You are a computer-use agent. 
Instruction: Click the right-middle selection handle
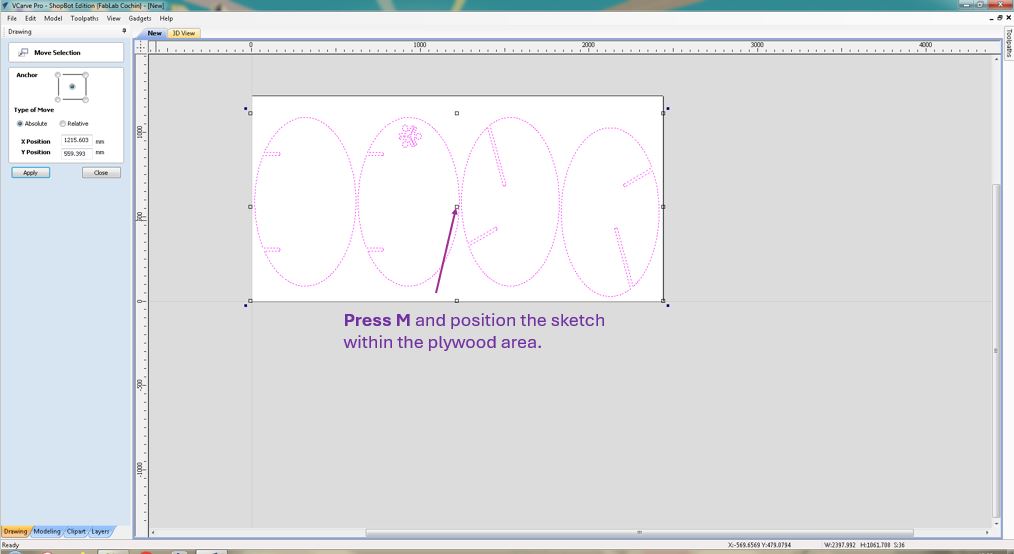(x=663, y=207)
